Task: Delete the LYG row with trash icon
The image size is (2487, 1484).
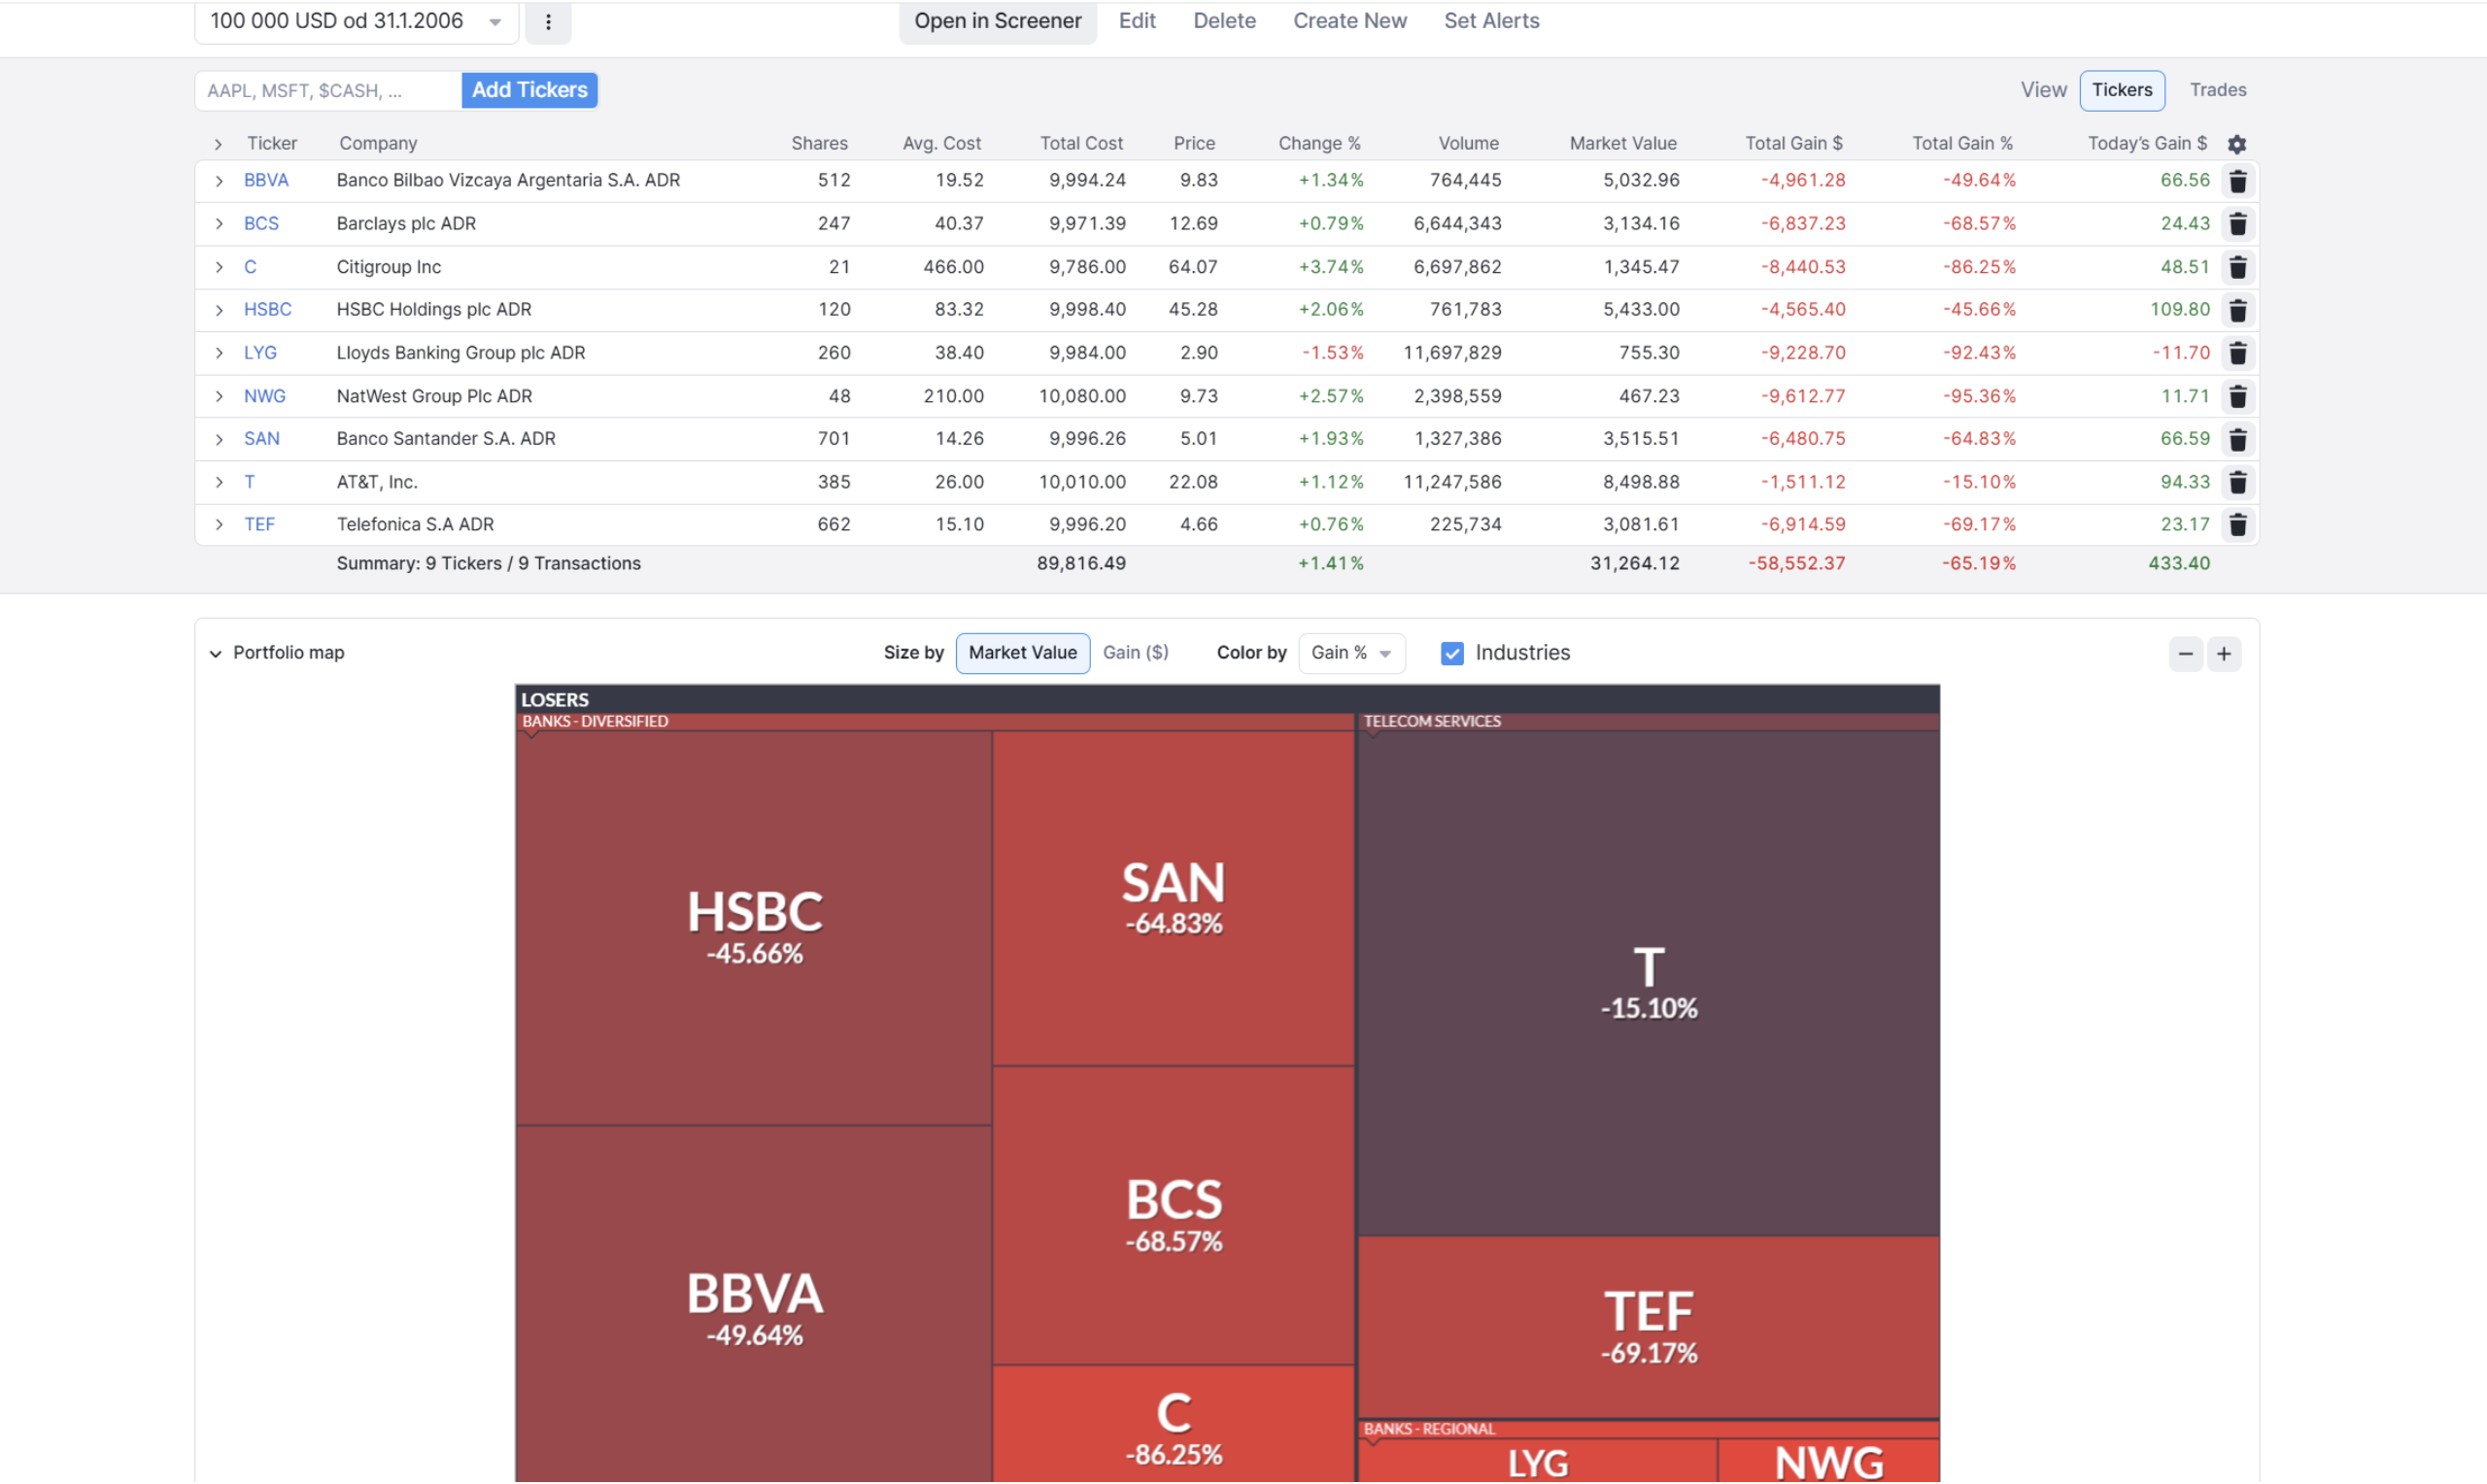Action: (2237, 353)
